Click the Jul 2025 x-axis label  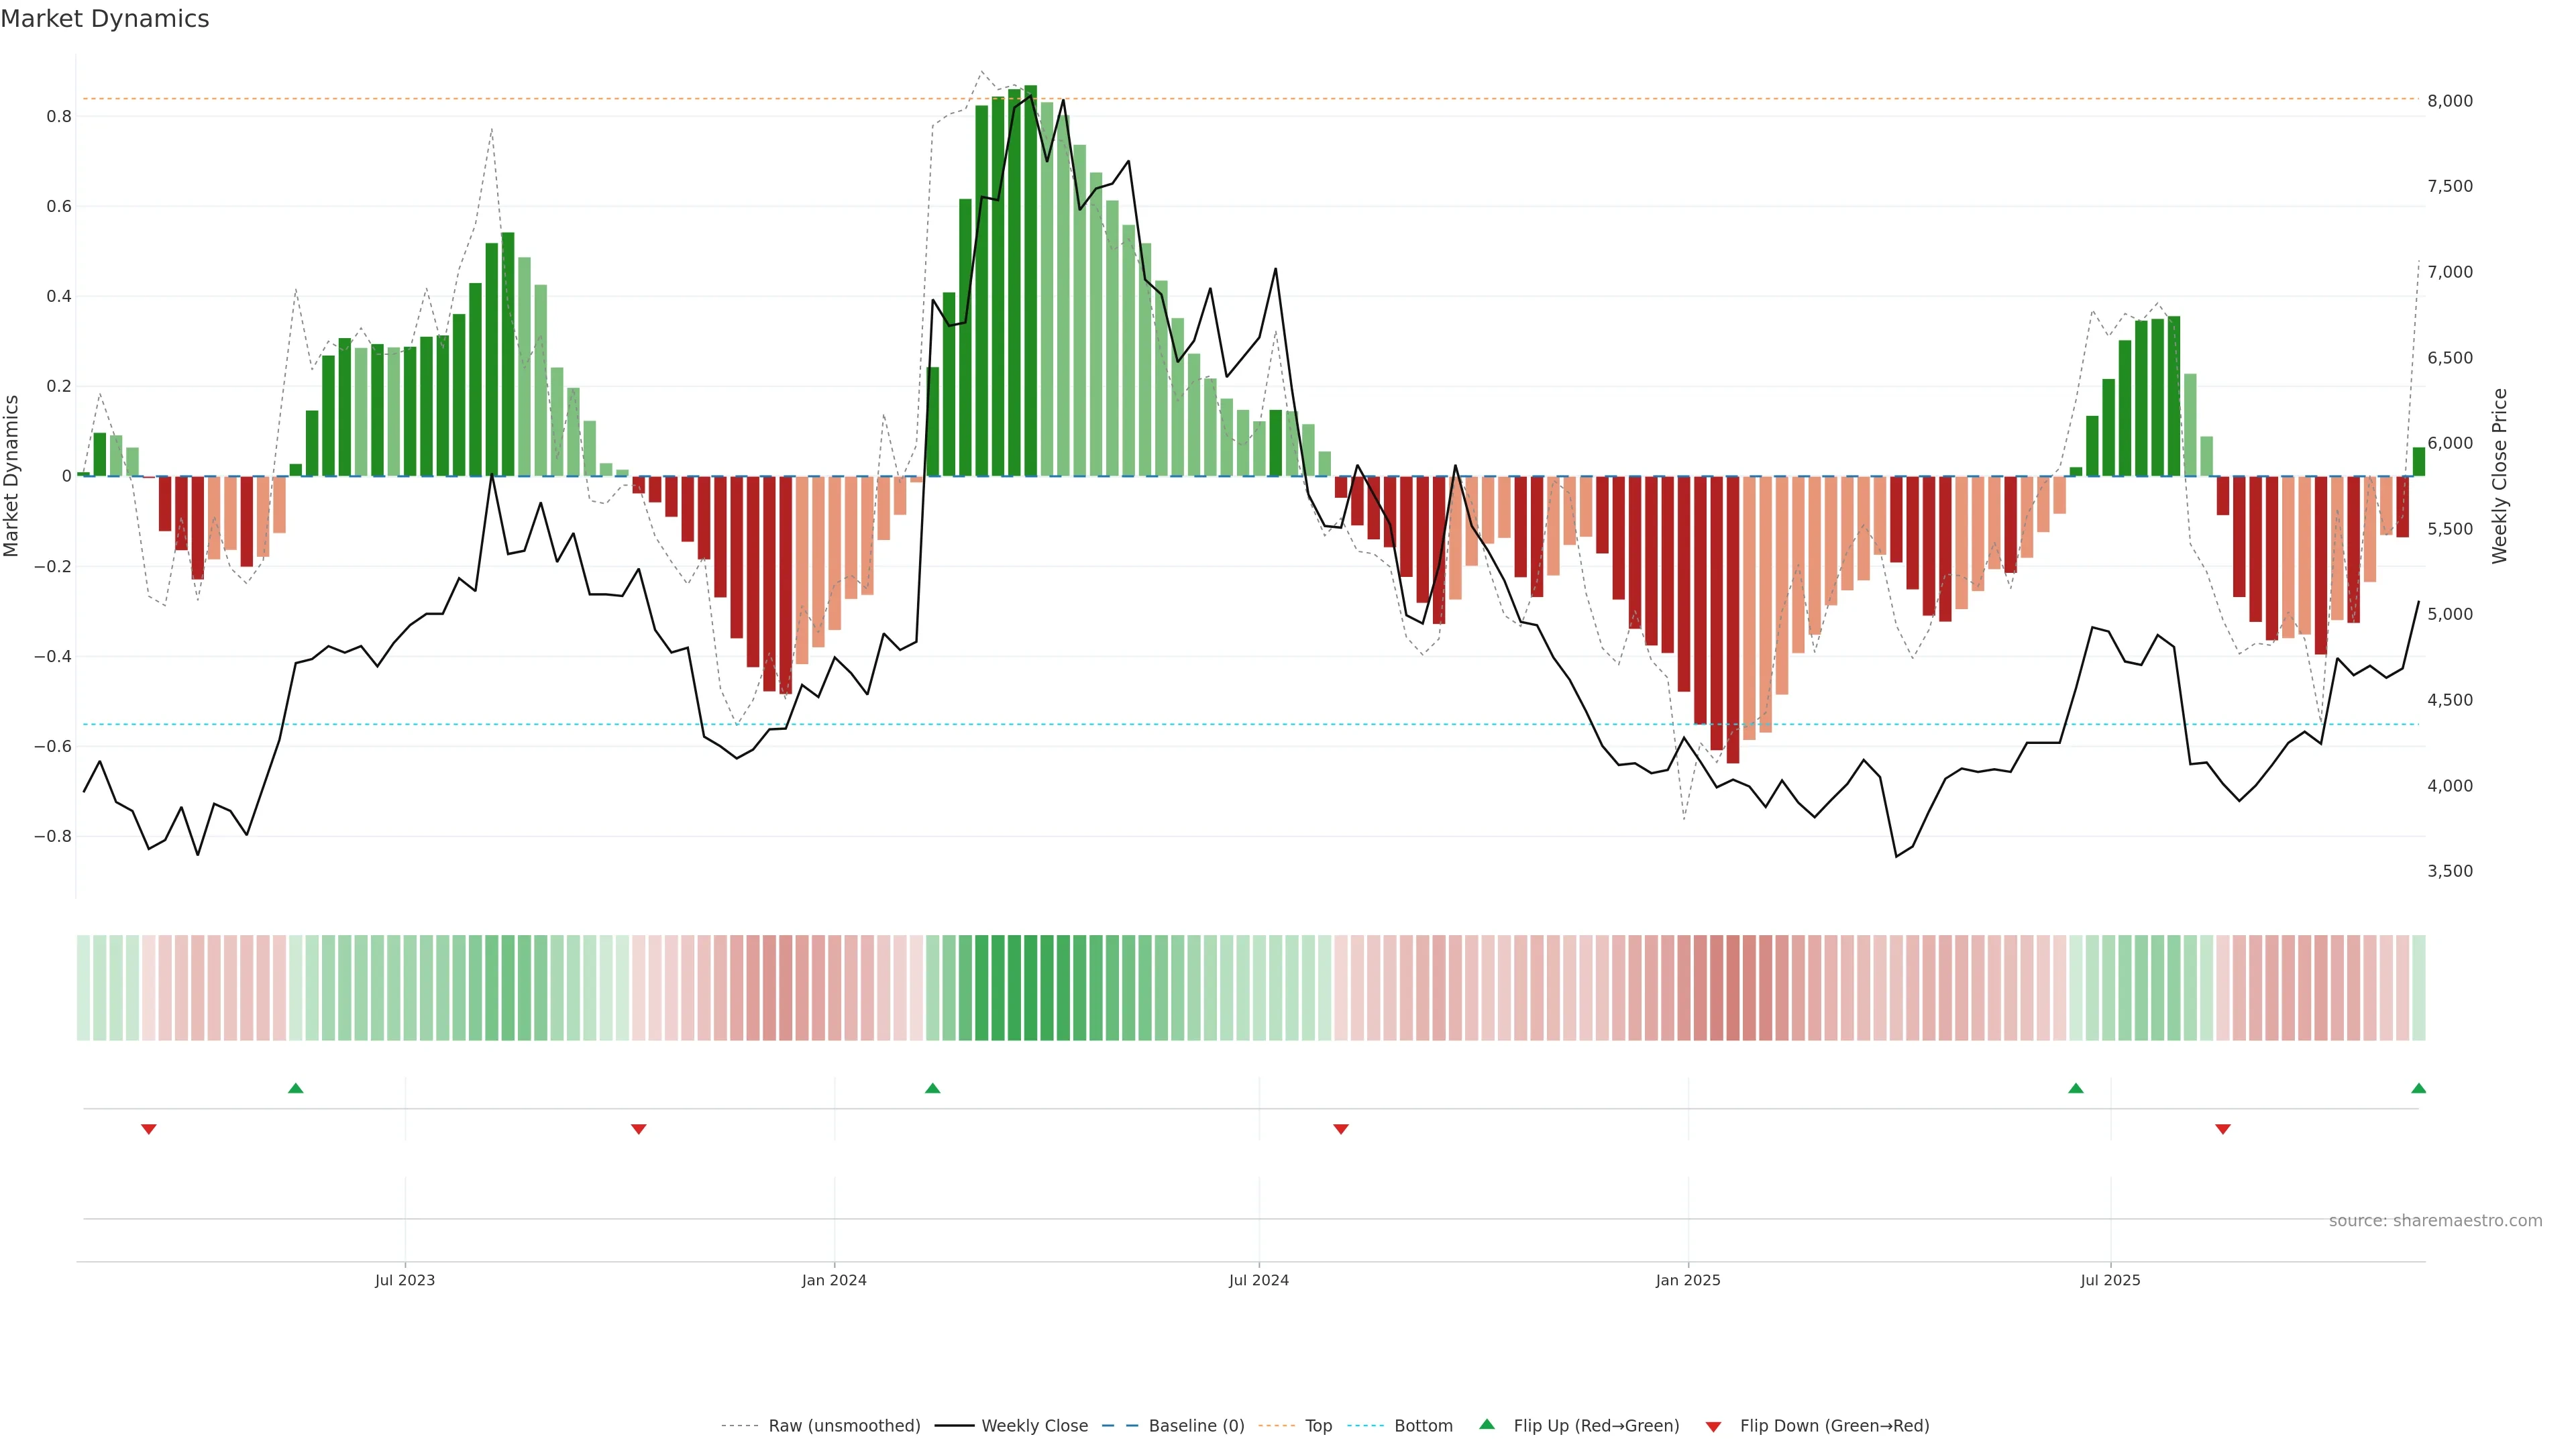[2110, 1280]
